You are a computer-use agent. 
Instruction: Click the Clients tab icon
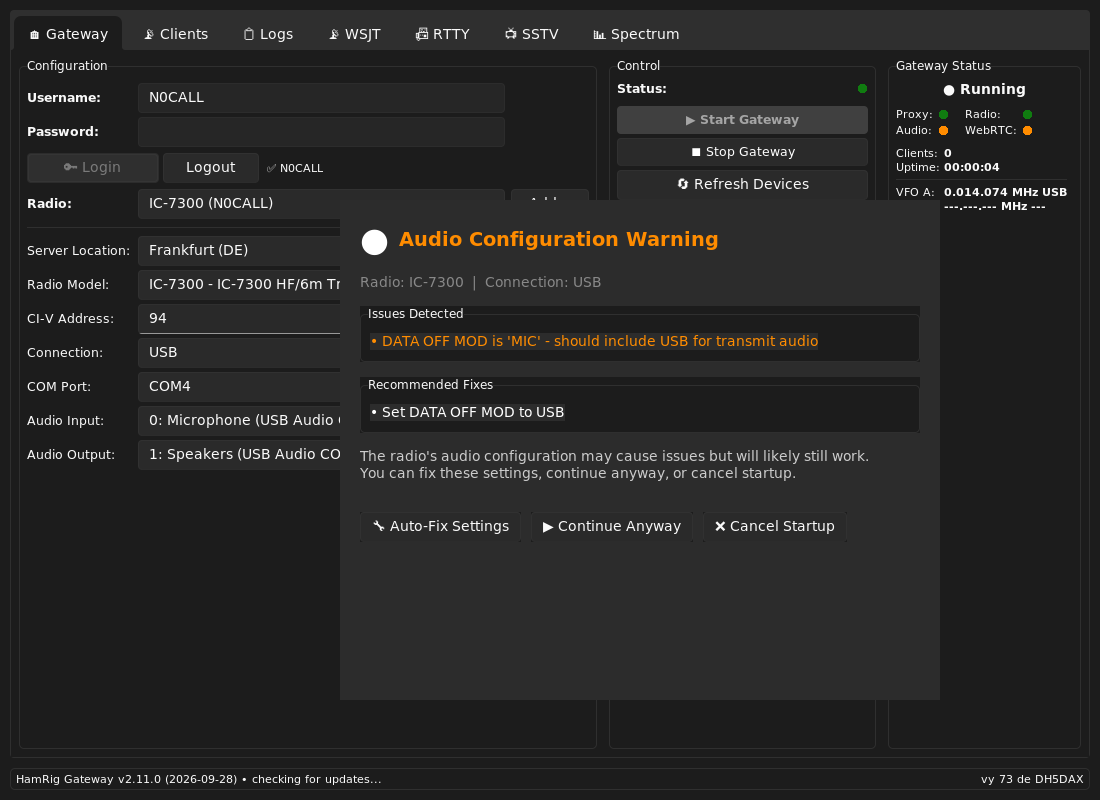pyautogui.click(x=149, y=34)
